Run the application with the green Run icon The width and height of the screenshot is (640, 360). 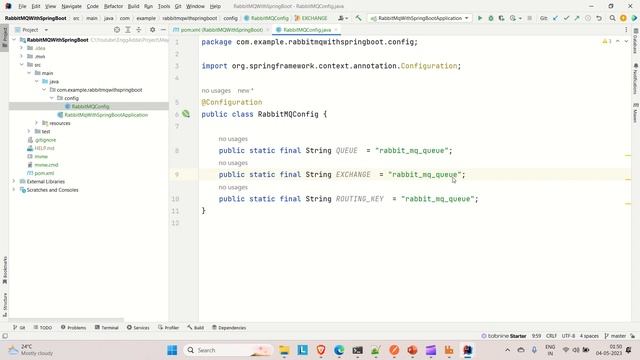[x=480, y=18]
